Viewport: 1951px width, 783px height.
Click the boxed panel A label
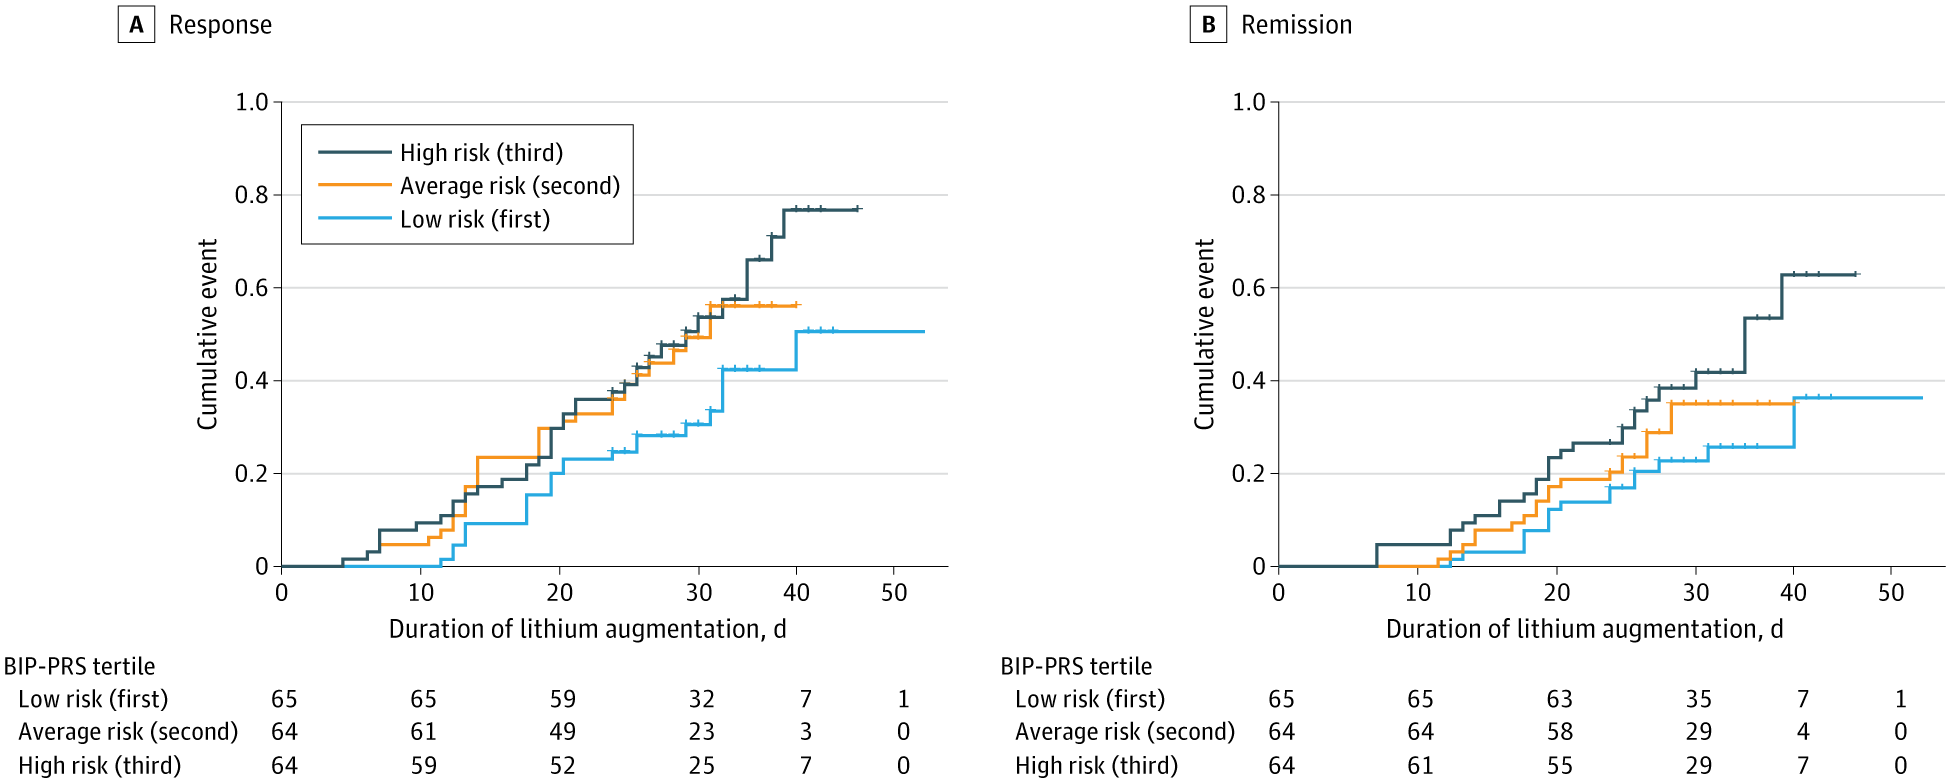136,25
